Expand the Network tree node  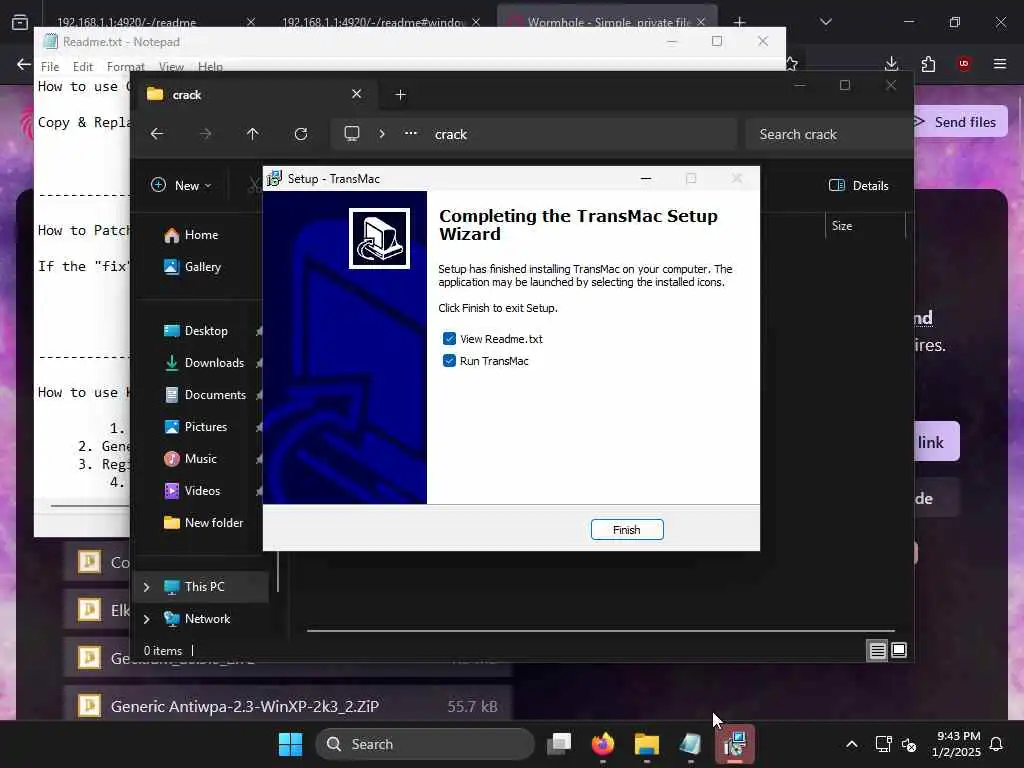(x=146, y=618)
